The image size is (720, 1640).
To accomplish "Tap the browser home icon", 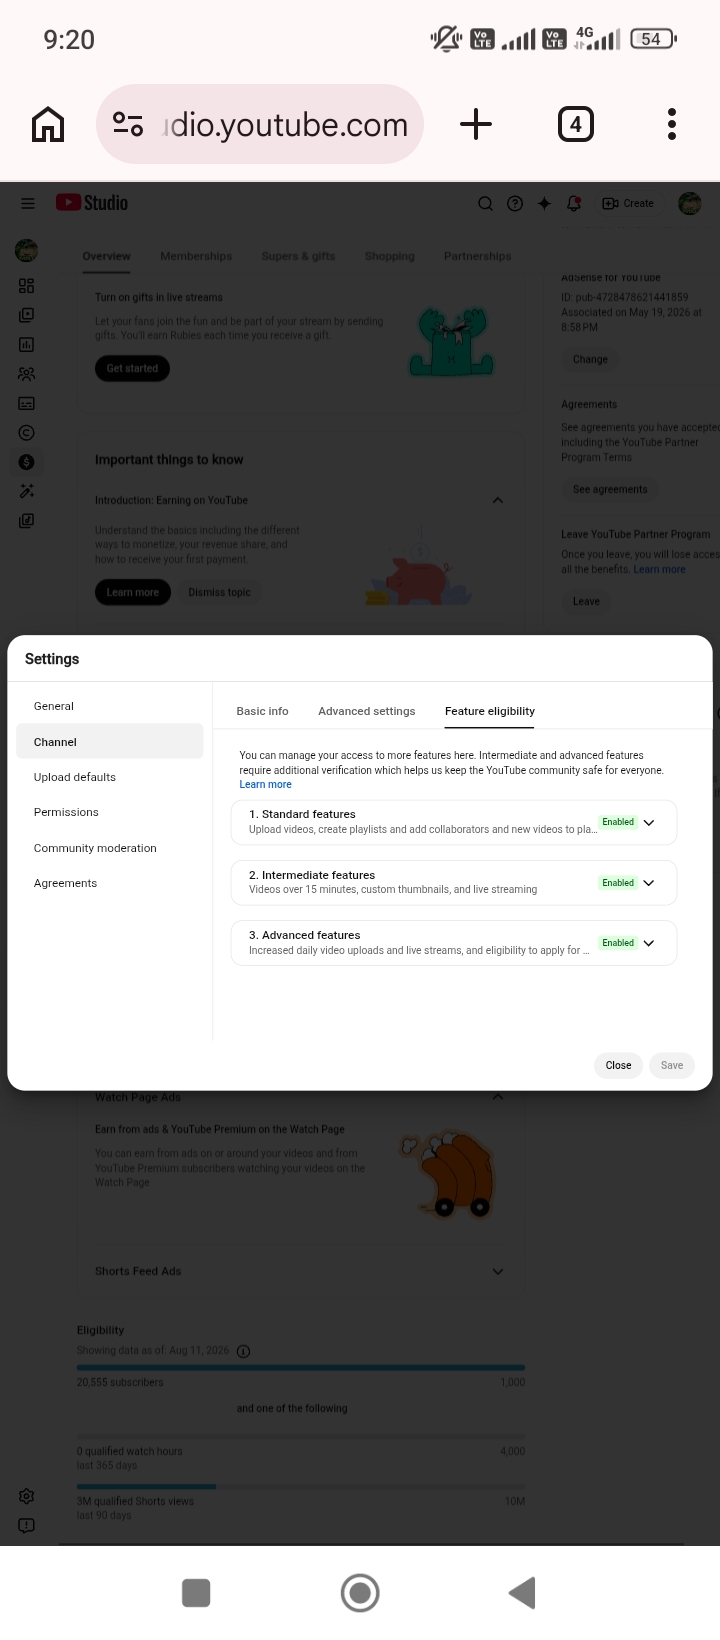I will tap(48, 125).
